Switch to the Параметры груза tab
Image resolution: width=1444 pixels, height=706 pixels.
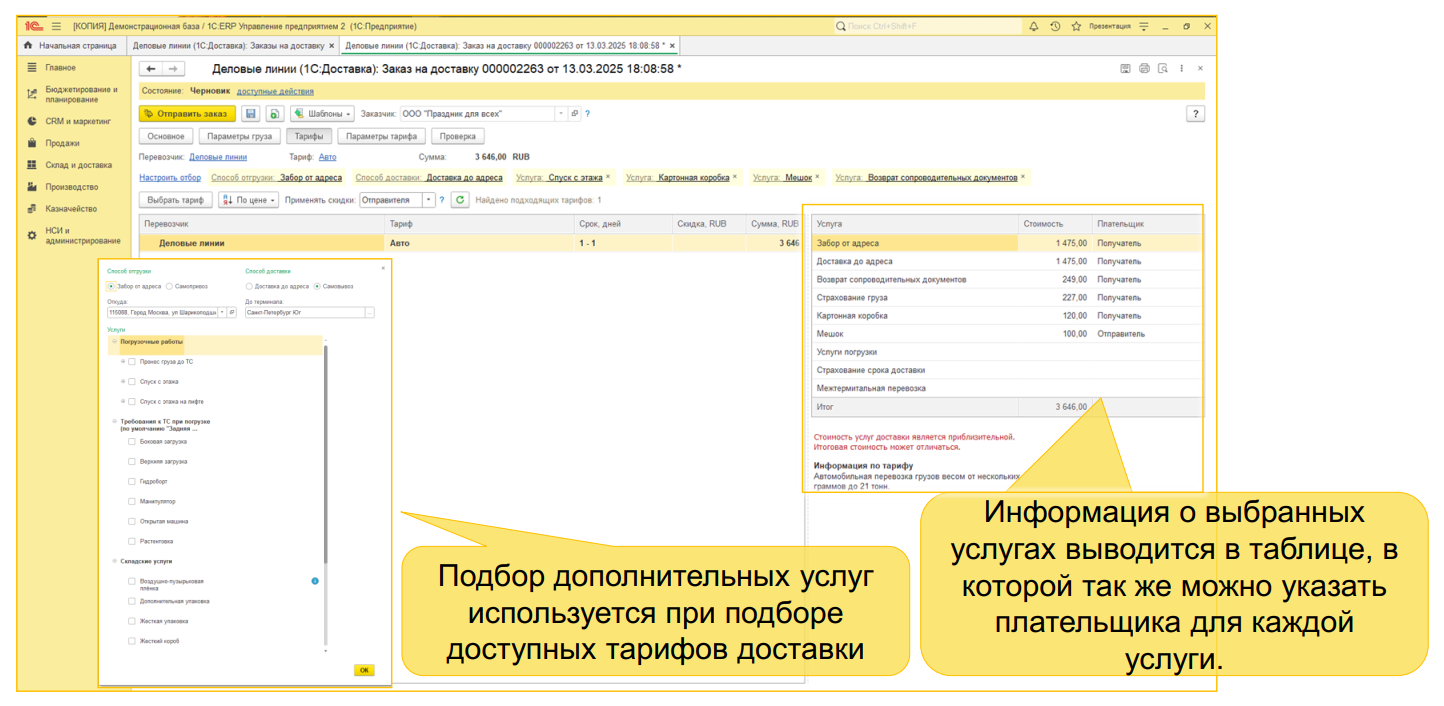pos(240,136)
